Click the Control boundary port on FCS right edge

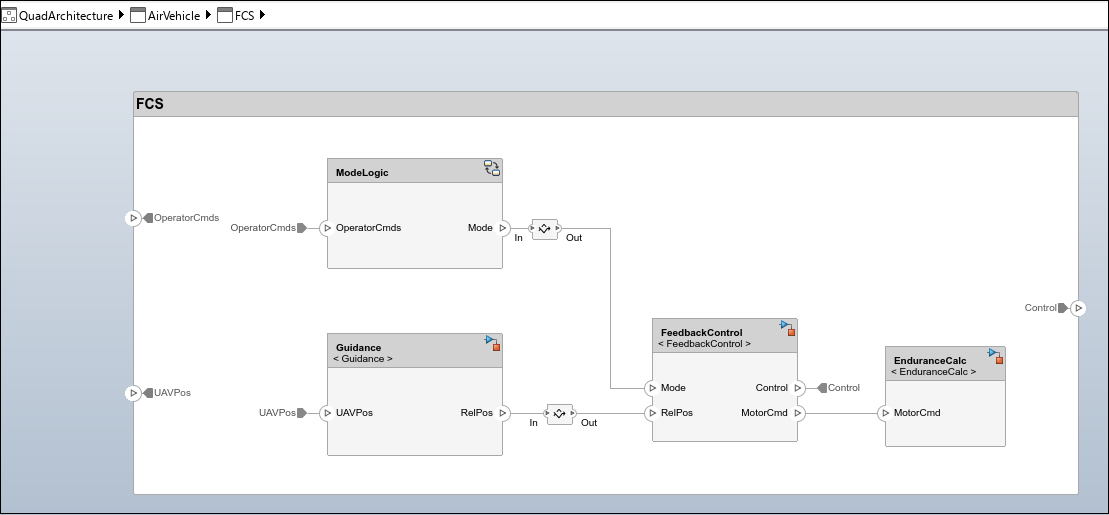(1078, 308)
